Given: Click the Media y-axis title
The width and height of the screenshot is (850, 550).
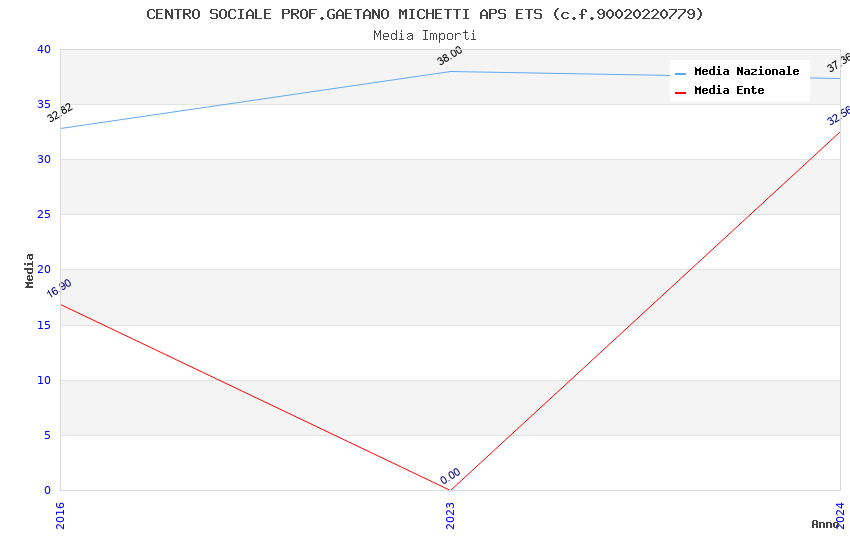Looking at the screenshot, I should [30, 270].
